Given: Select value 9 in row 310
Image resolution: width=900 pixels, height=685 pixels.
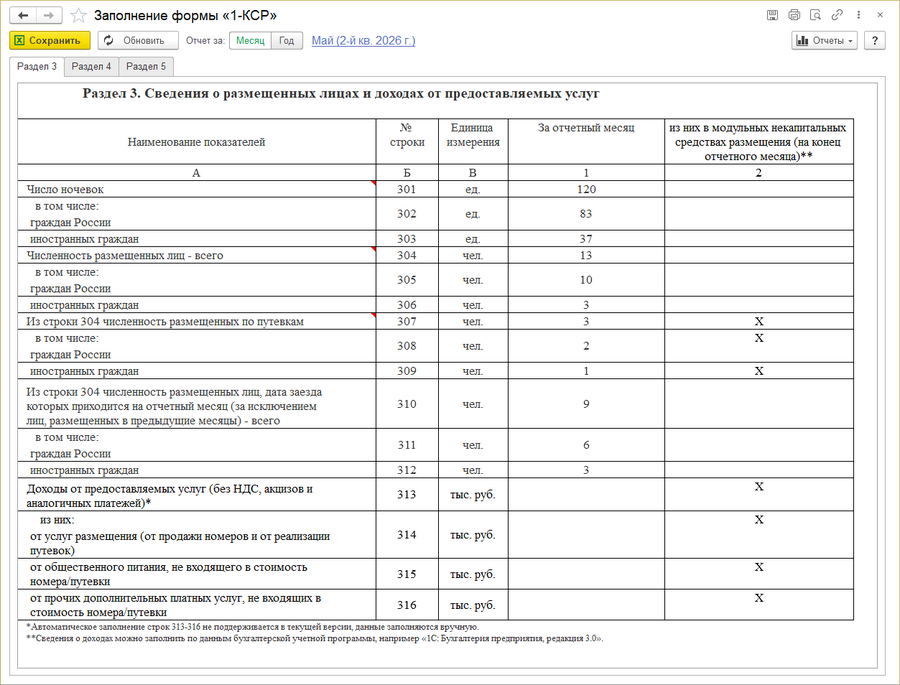Looking at the screenshot, I should click(586, 404).
